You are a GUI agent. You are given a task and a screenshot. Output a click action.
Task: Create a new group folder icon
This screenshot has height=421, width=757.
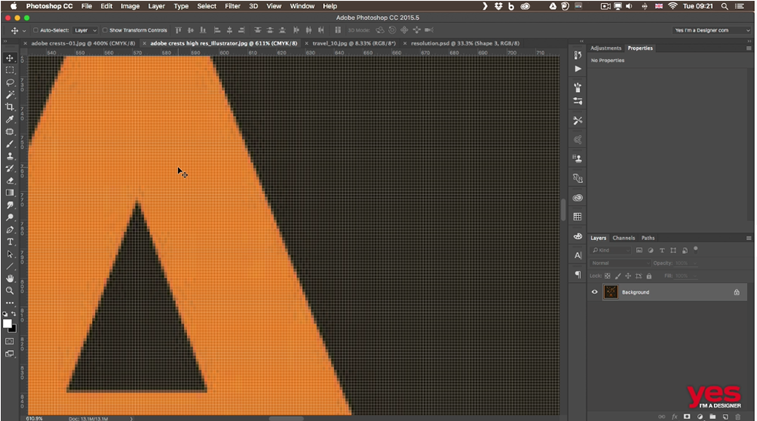coord(713,416)
